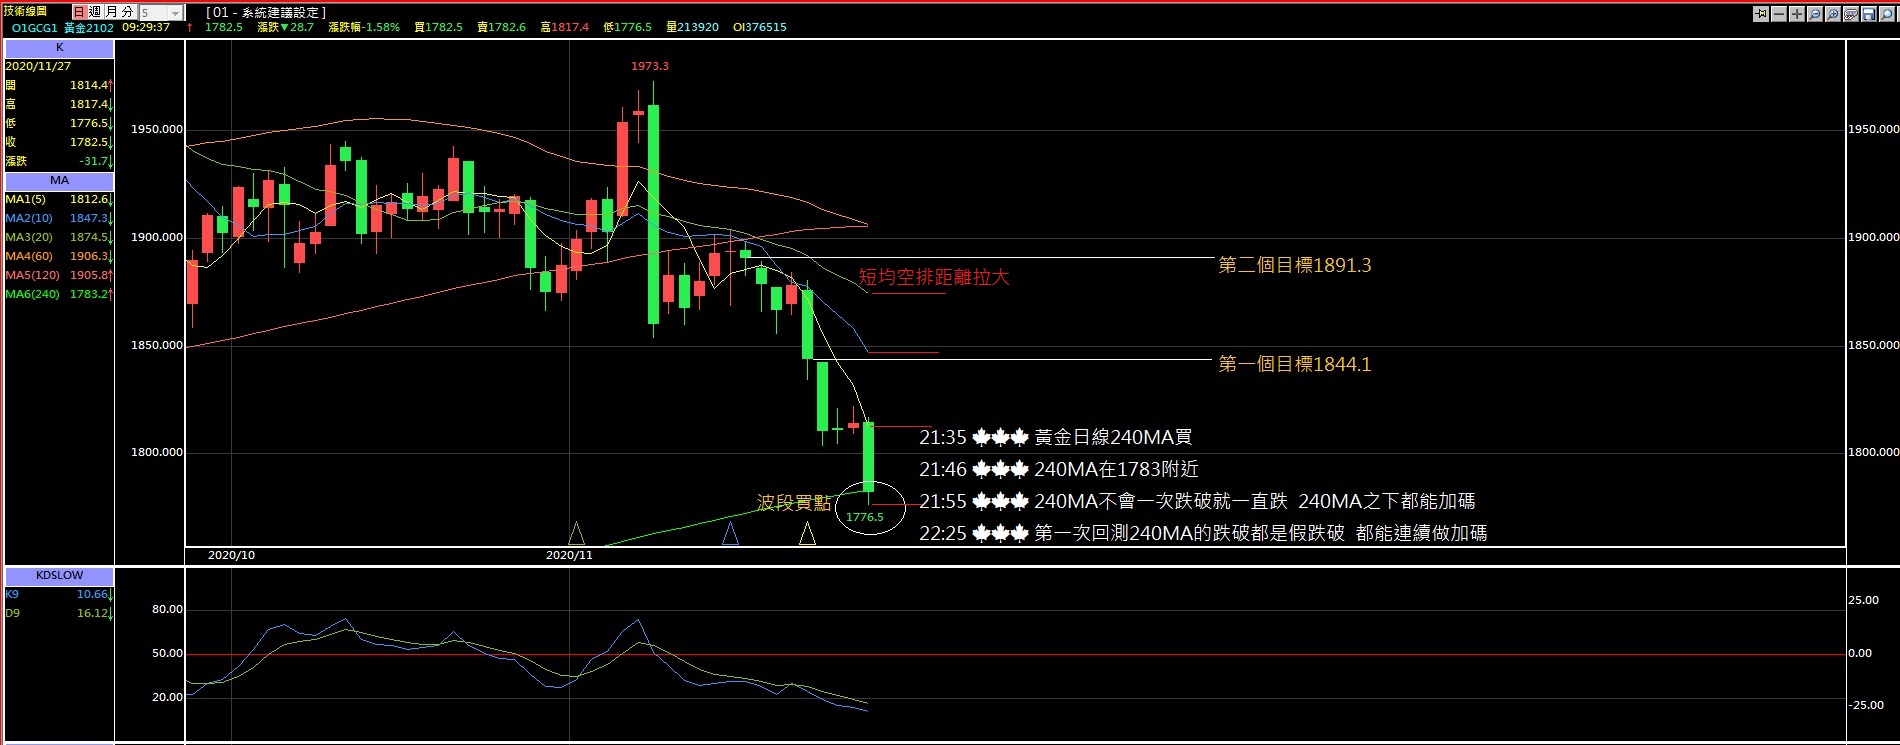
Task: Select the K panel header
Action: 60,48
